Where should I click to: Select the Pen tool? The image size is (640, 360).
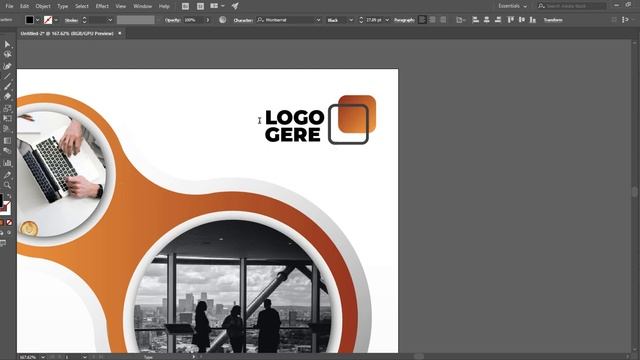[7, 66]
